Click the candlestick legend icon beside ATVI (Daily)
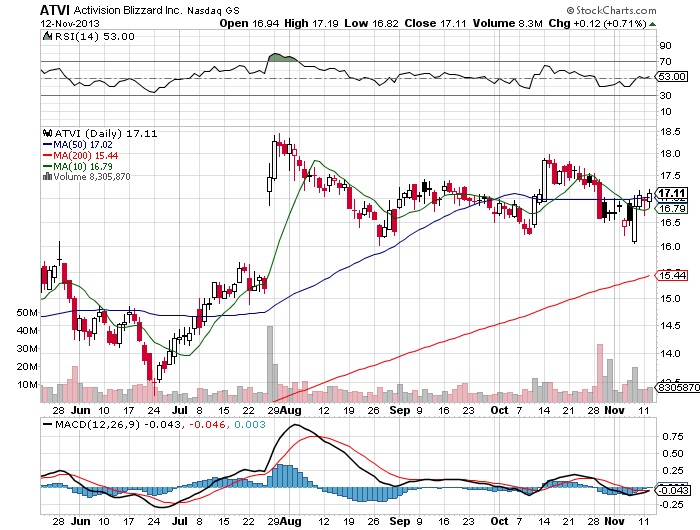The height and width of the screenshot is (530, 700). pyautogui.click(x=47, y=133)
